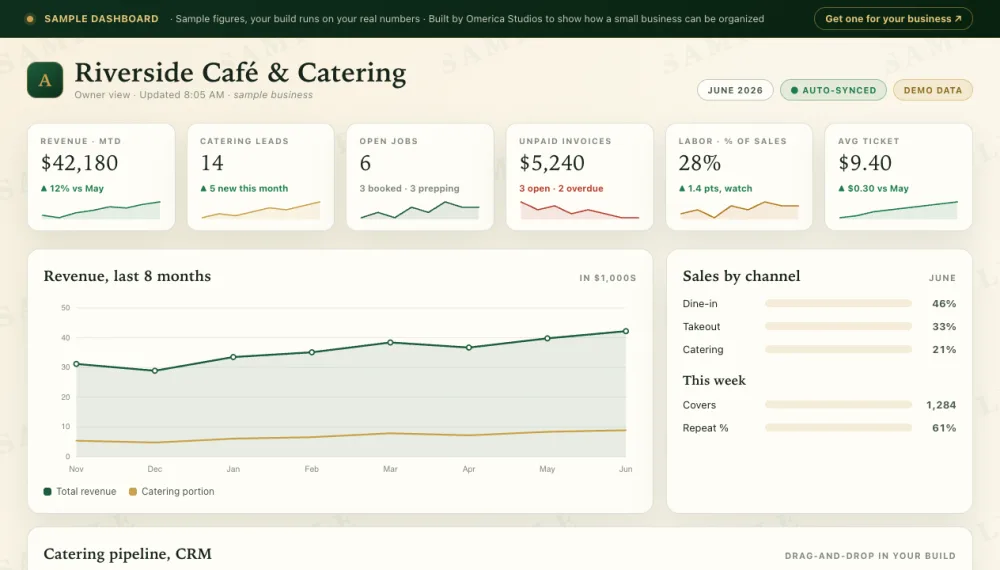Open the Revenue MTD $42,180 card
1000x570 pixels.
[x=101, y=177]
